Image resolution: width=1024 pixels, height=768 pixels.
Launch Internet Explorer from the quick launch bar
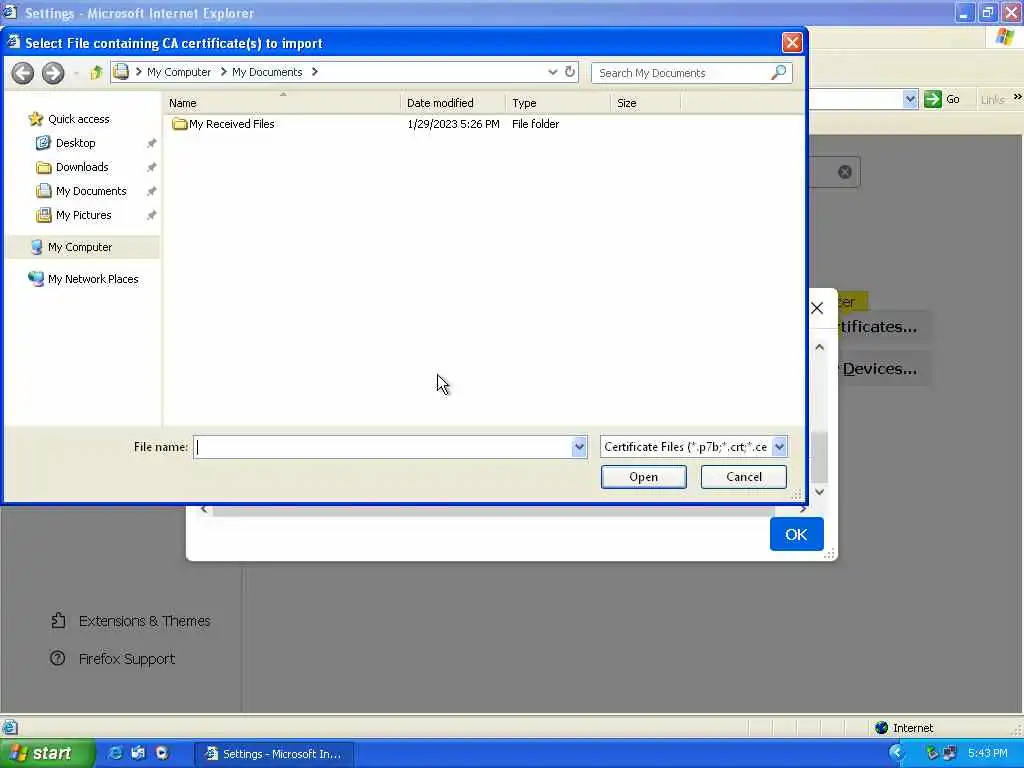click(x=115, y=753)
